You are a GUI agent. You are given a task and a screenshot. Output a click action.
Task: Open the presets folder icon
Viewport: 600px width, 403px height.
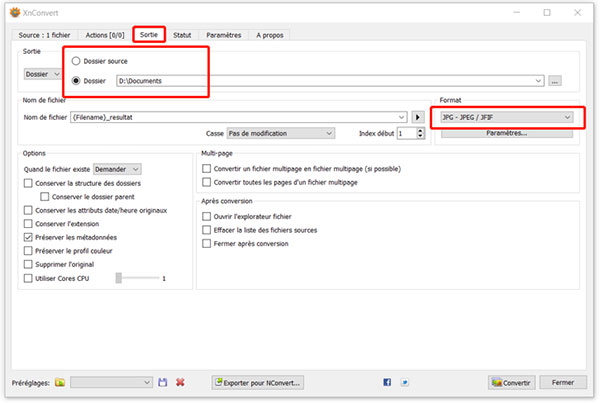coord(60,382)
